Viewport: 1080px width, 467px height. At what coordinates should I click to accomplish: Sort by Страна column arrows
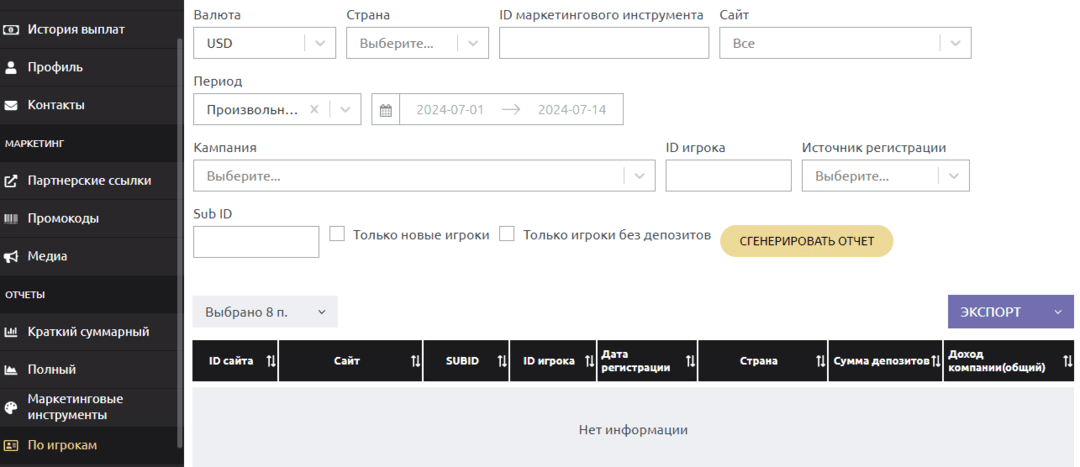(x=820, y=361)
